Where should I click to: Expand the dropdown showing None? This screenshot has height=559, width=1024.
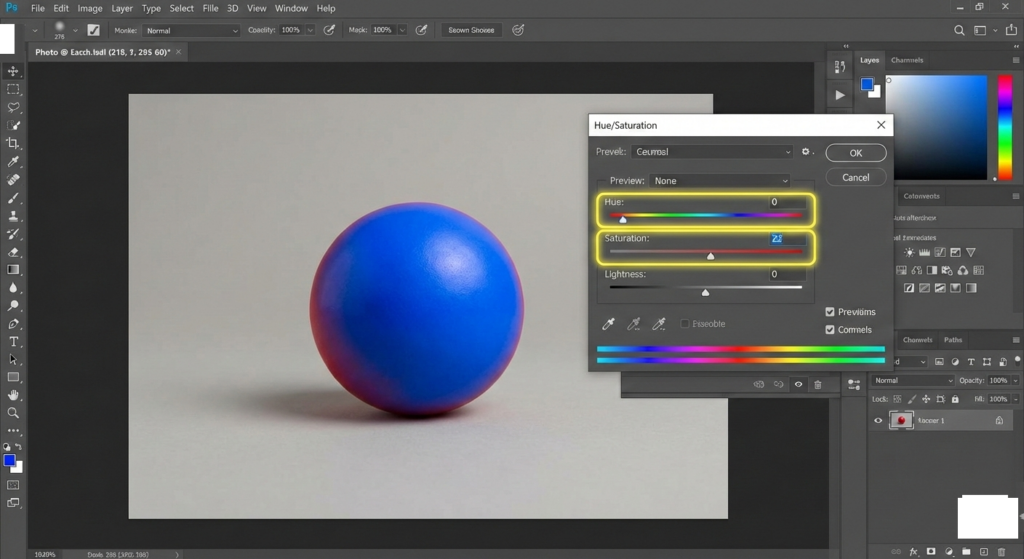(x=720, y=181)
